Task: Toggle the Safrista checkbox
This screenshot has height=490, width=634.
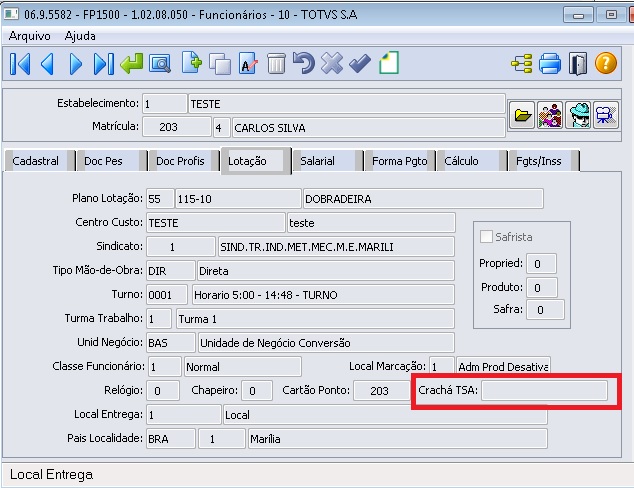Action: tap(486, 237)
